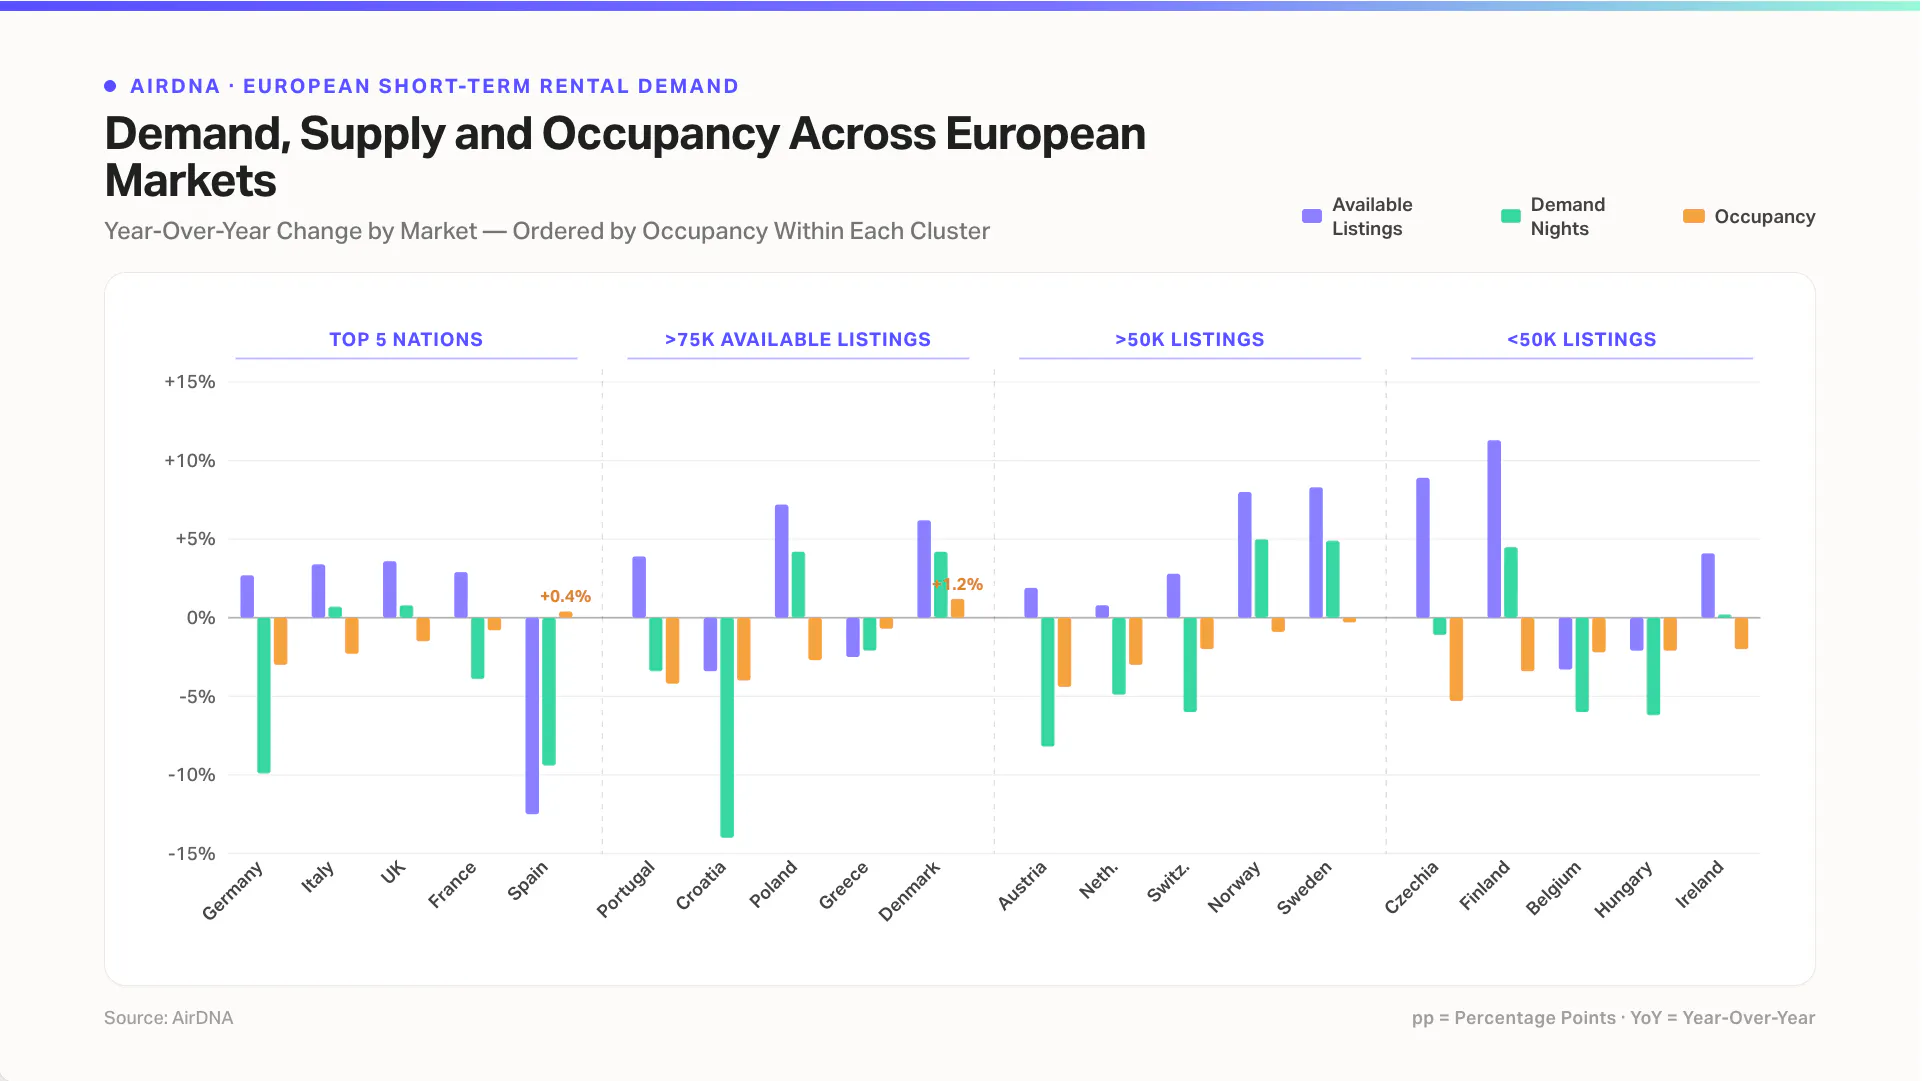Click the Switz. axis label
1922x1081 pixels.
click(x=1168, y=882)
